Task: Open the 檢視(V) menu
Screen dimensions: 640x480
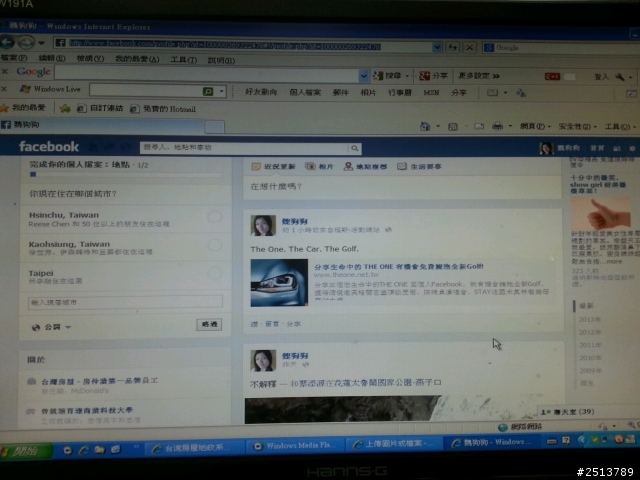Action: (x=90, y=59)
